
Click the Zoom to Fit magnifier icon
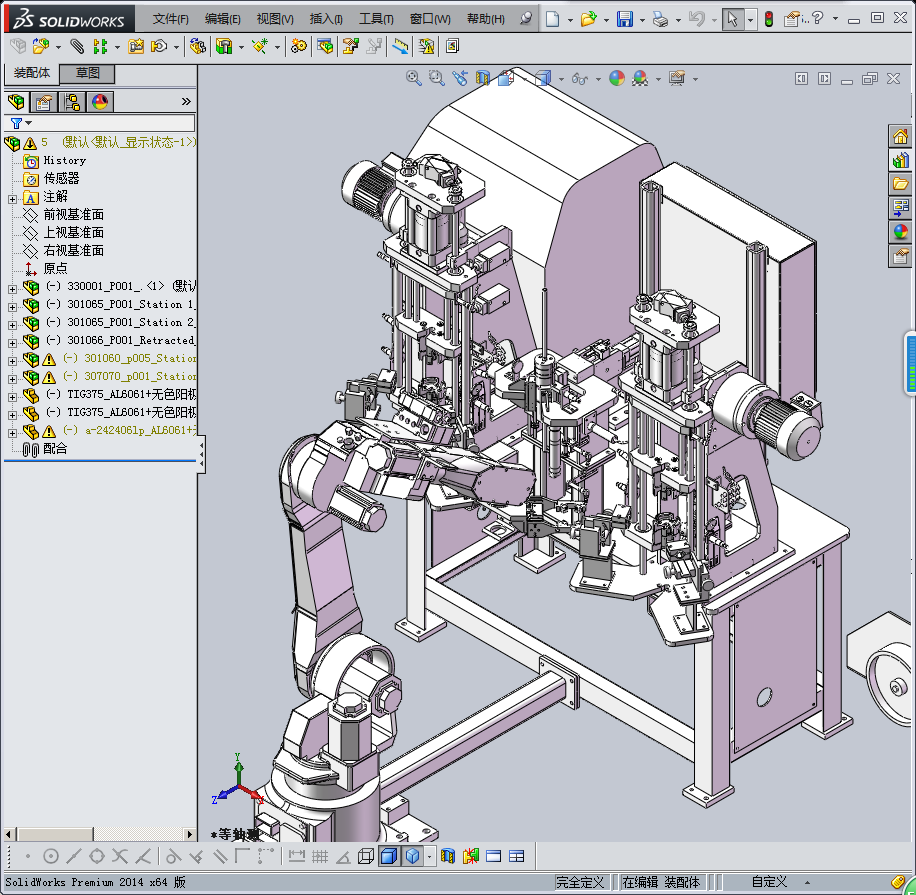[x=413, y=78]
